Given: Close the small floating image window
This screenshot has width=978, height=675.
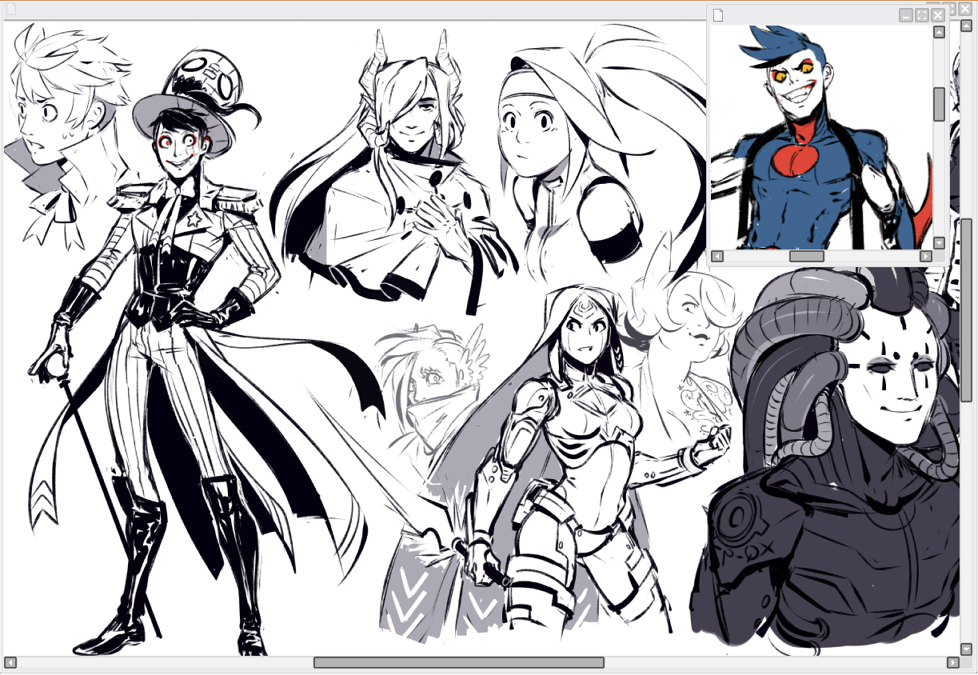Looking at the screenshot, I should 938,16.
